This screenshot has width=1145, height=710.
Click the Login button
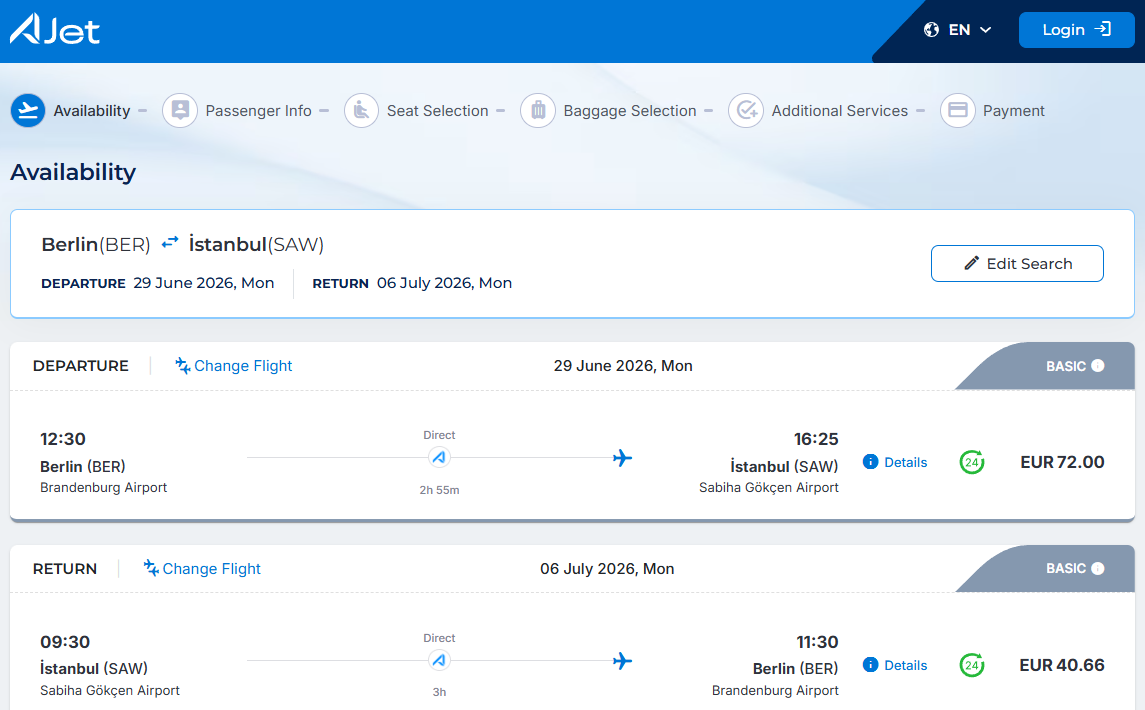1076,30
